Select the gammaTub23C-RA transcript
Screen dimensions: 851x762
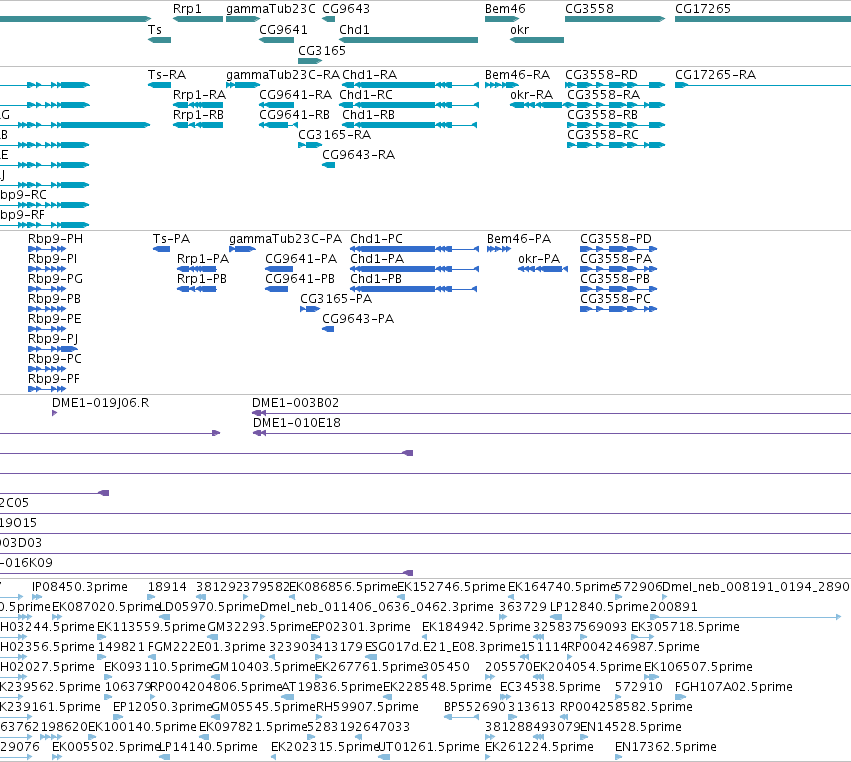(x=243, y=85)
